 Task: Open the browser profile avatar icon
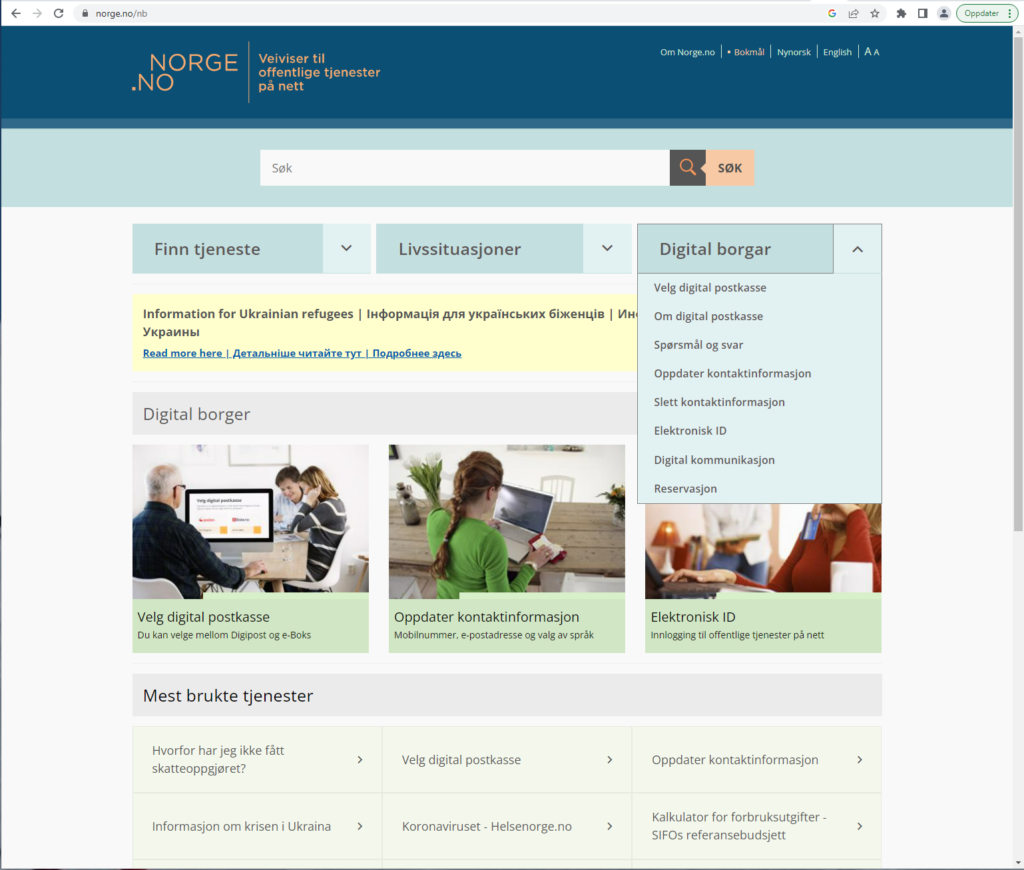point(943,13)
